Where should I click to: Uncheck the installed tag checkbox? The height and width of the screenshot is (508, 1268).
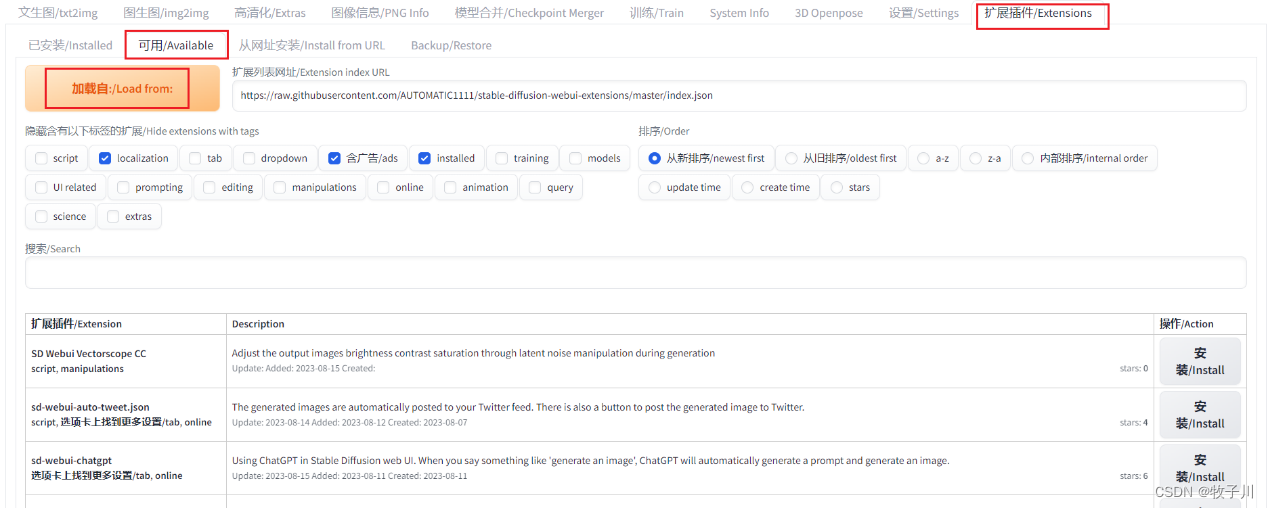pos(425,158)
